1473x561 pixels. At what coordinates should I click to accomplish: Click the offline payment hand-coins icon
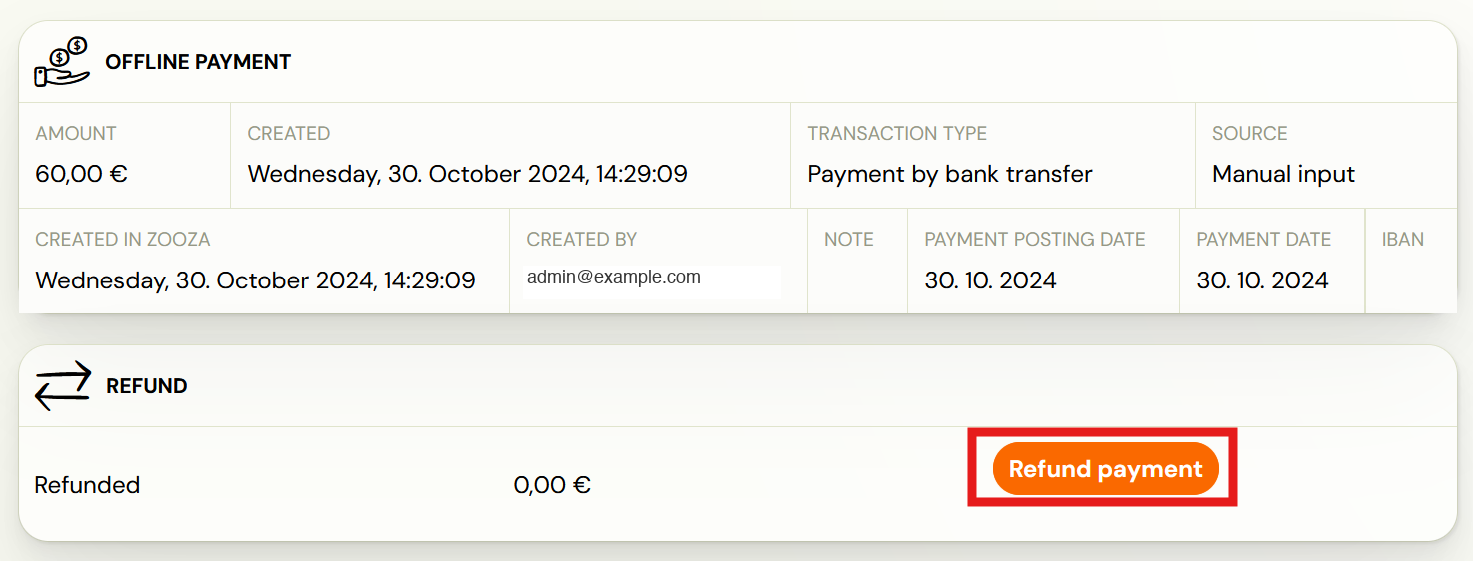[x=62, y=61]
